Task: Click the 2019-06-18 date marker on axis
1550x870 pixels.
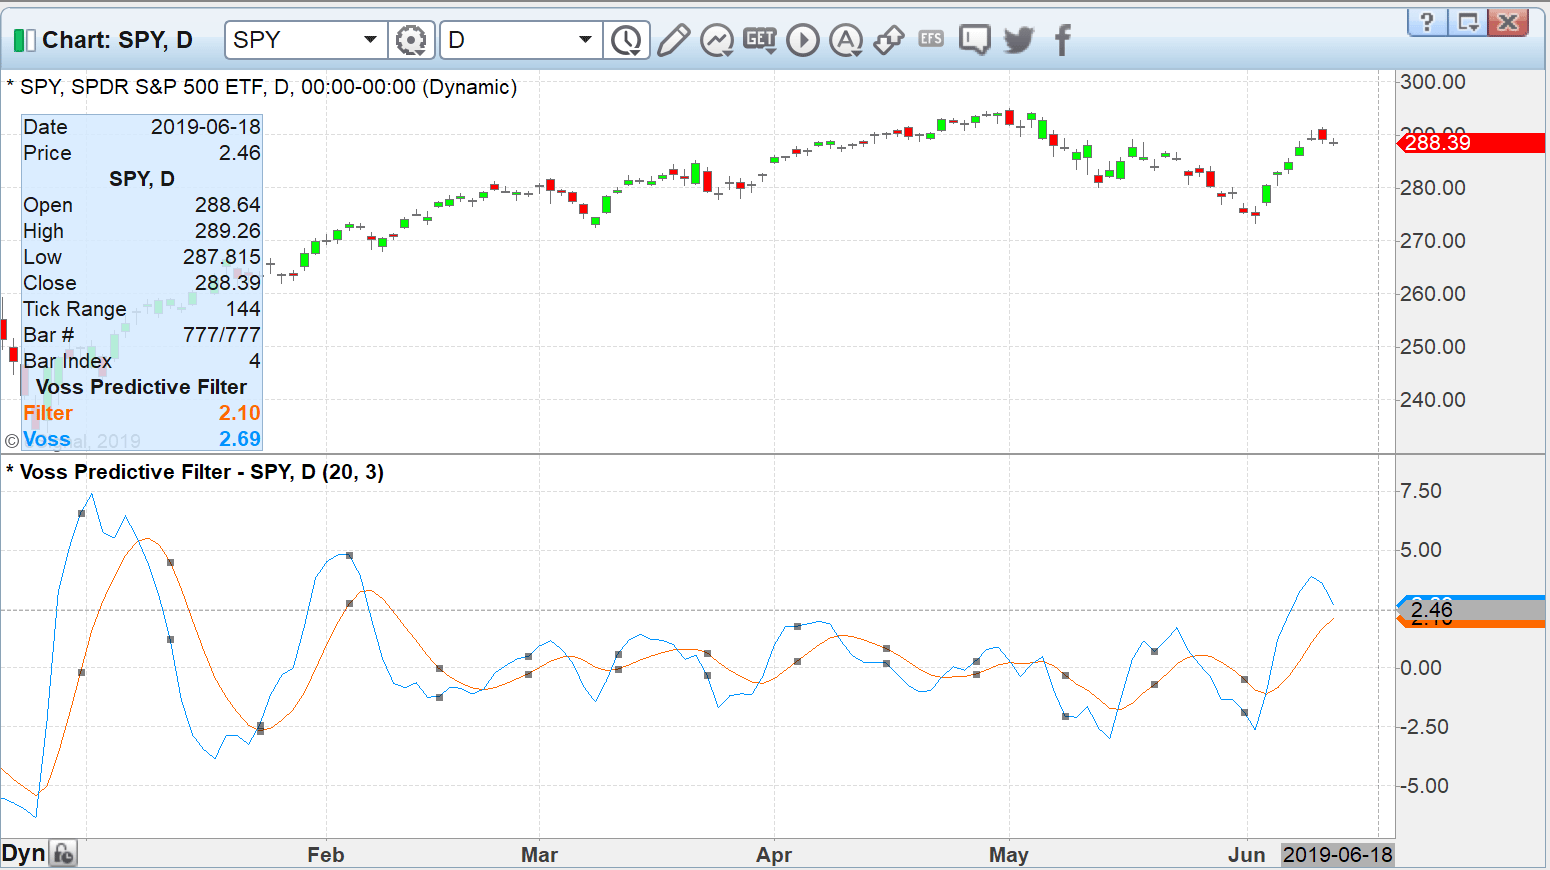Action: 1338,855
